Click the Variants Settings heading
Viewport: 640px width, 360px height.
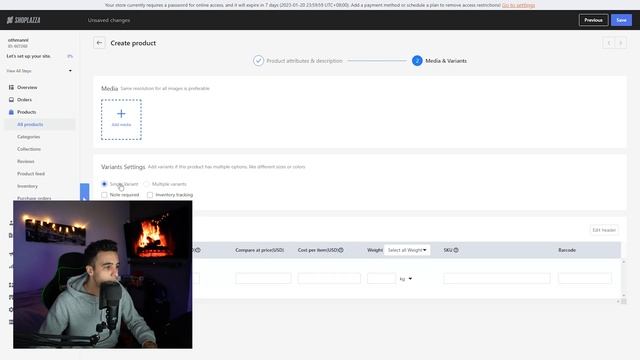123,167
